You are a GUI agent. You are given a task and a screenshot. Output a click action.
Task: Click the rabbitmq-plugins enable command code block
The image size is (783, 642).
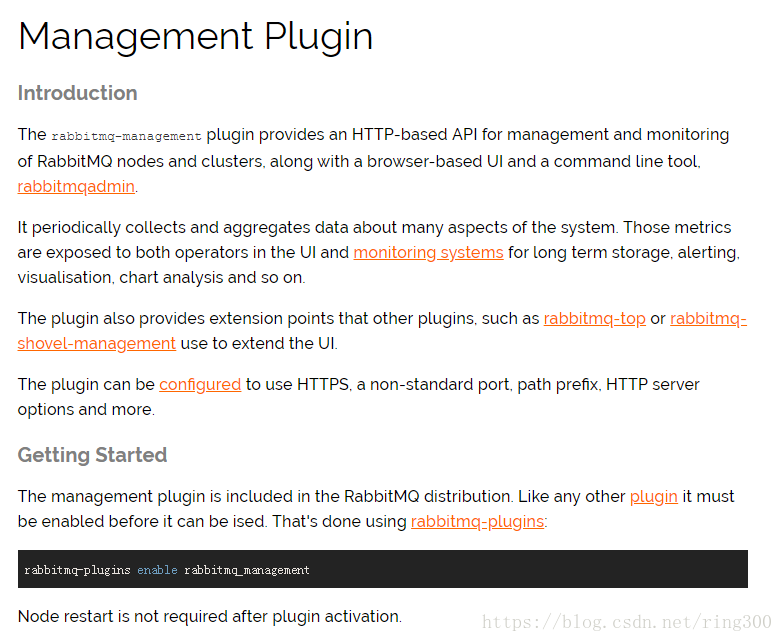[383, 569]
